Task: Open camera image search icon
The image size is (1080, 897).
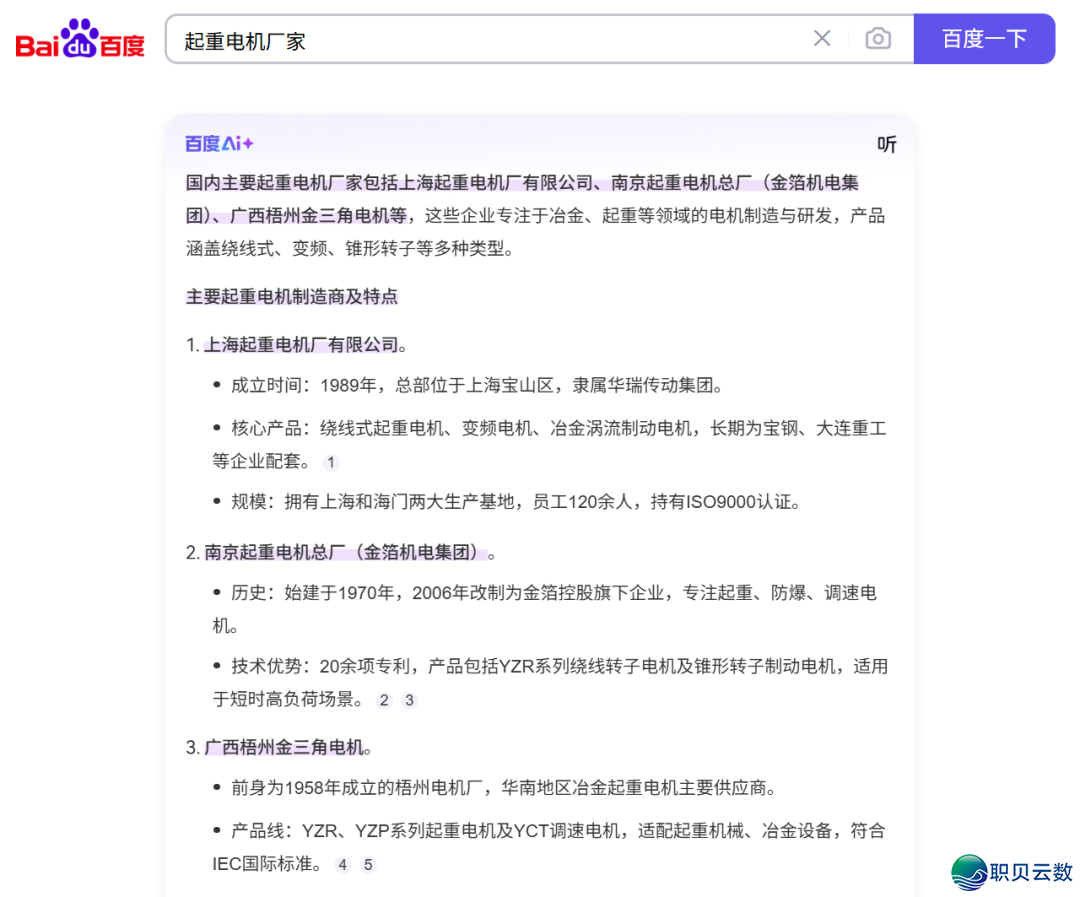Action: click(x=878, y=39)
